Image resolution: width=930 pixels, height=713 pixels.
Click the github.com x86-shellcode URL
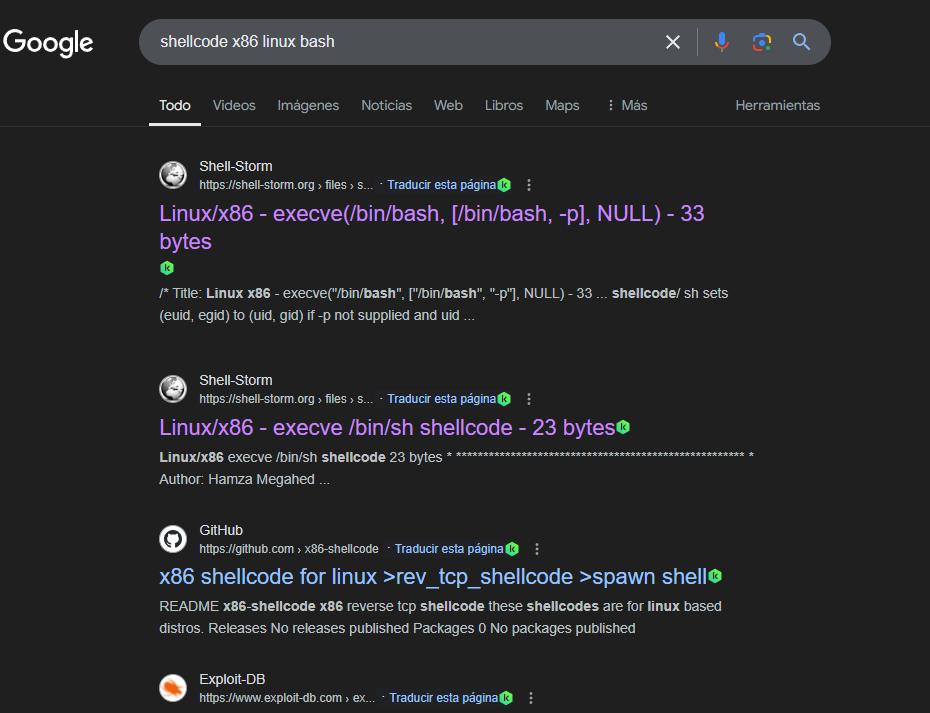tap(289, 549)
